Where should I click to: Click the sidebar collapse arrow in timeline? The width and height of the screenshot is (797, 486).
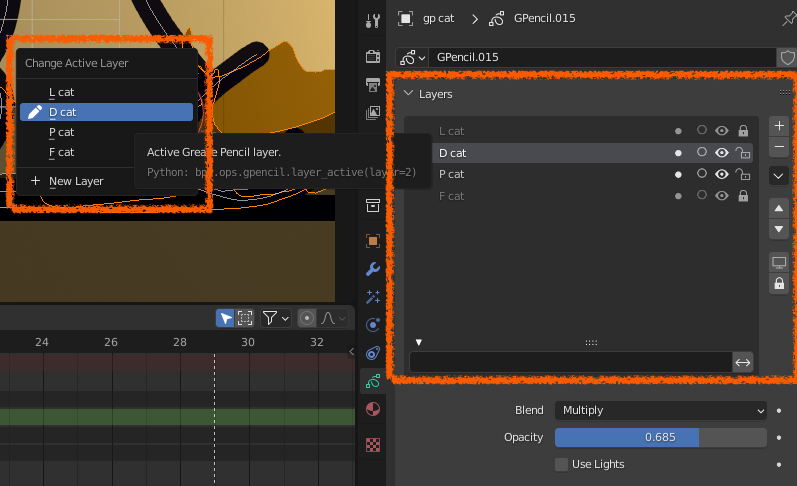pos(351,351)
